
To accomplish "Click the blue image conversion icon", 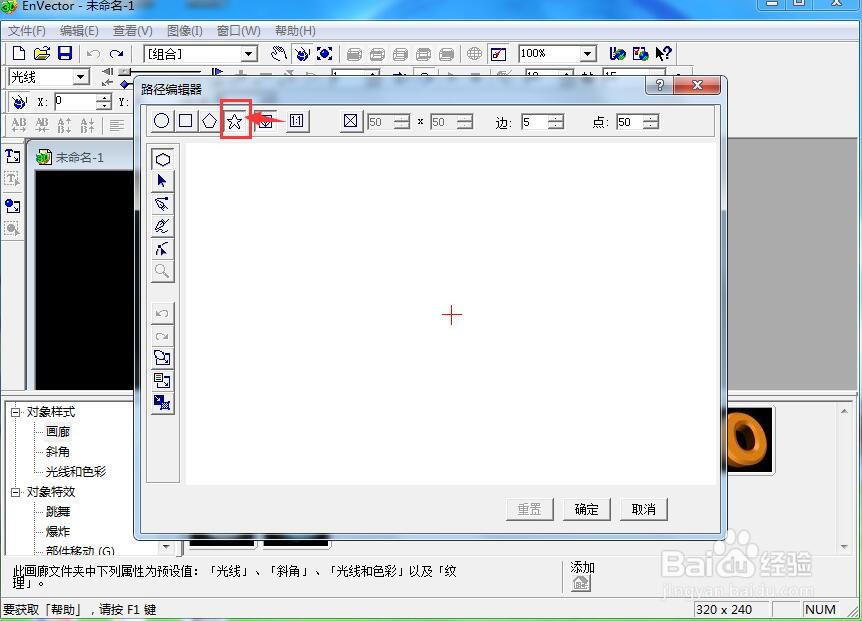I will [x=163, y=403].
